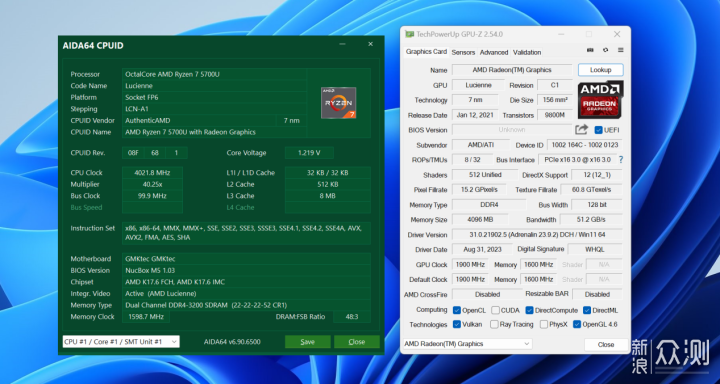Screen dimensions: 720x384
Task: Switch to the Sensors tab
Action: coord(463,52)
